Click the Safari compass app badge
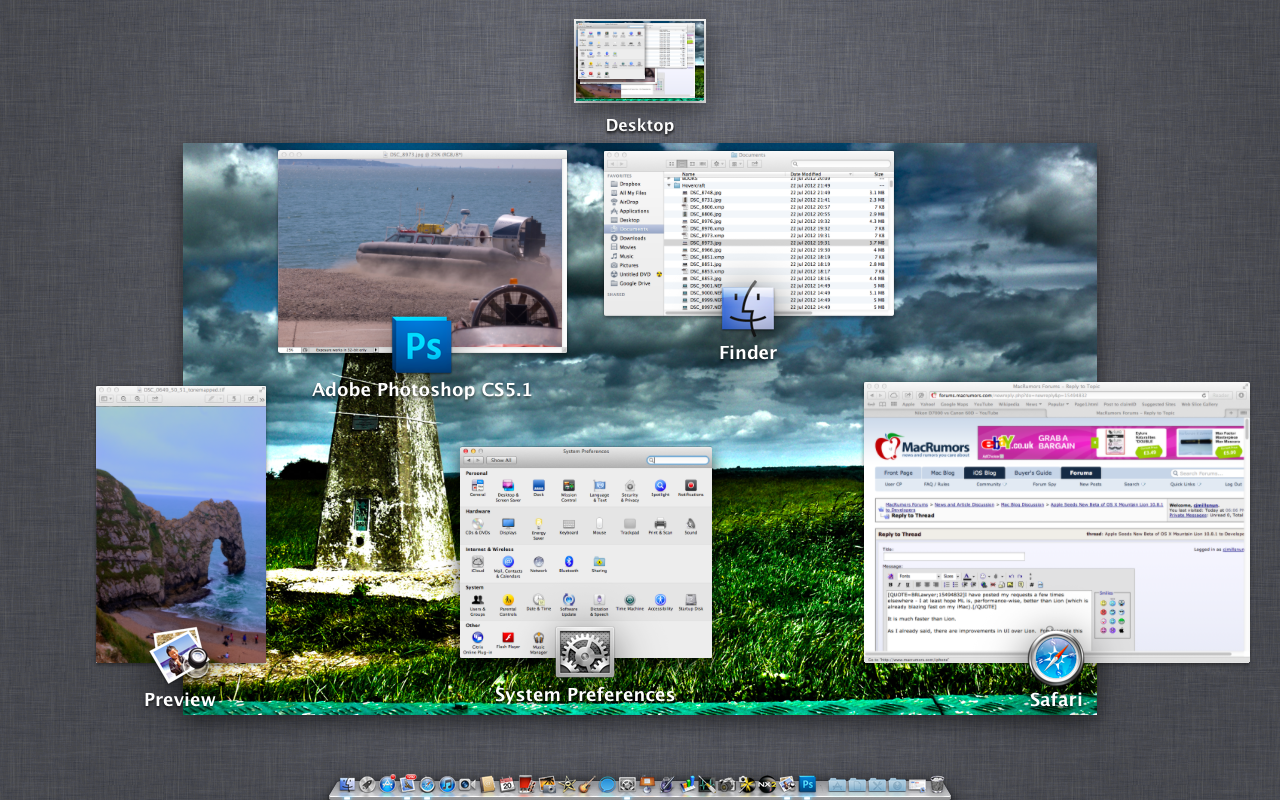 coord(1056,660)
